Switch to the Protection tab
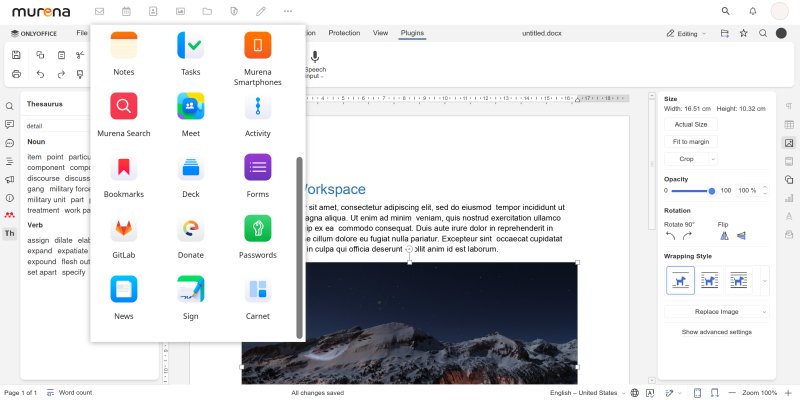Screen dimensions: 800x400 [x=344, y=33]
